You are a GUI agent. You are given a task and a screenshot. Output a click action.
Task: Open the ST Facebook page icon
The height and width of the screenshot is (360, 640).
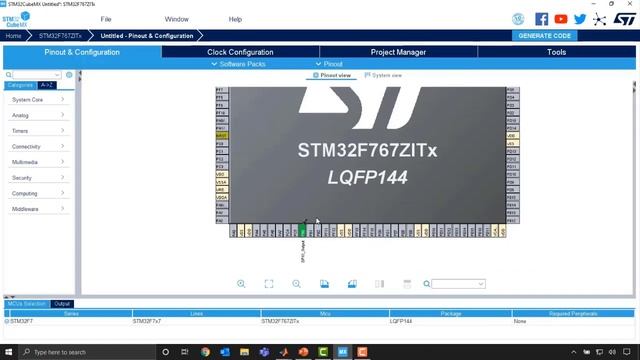[542, 19]
